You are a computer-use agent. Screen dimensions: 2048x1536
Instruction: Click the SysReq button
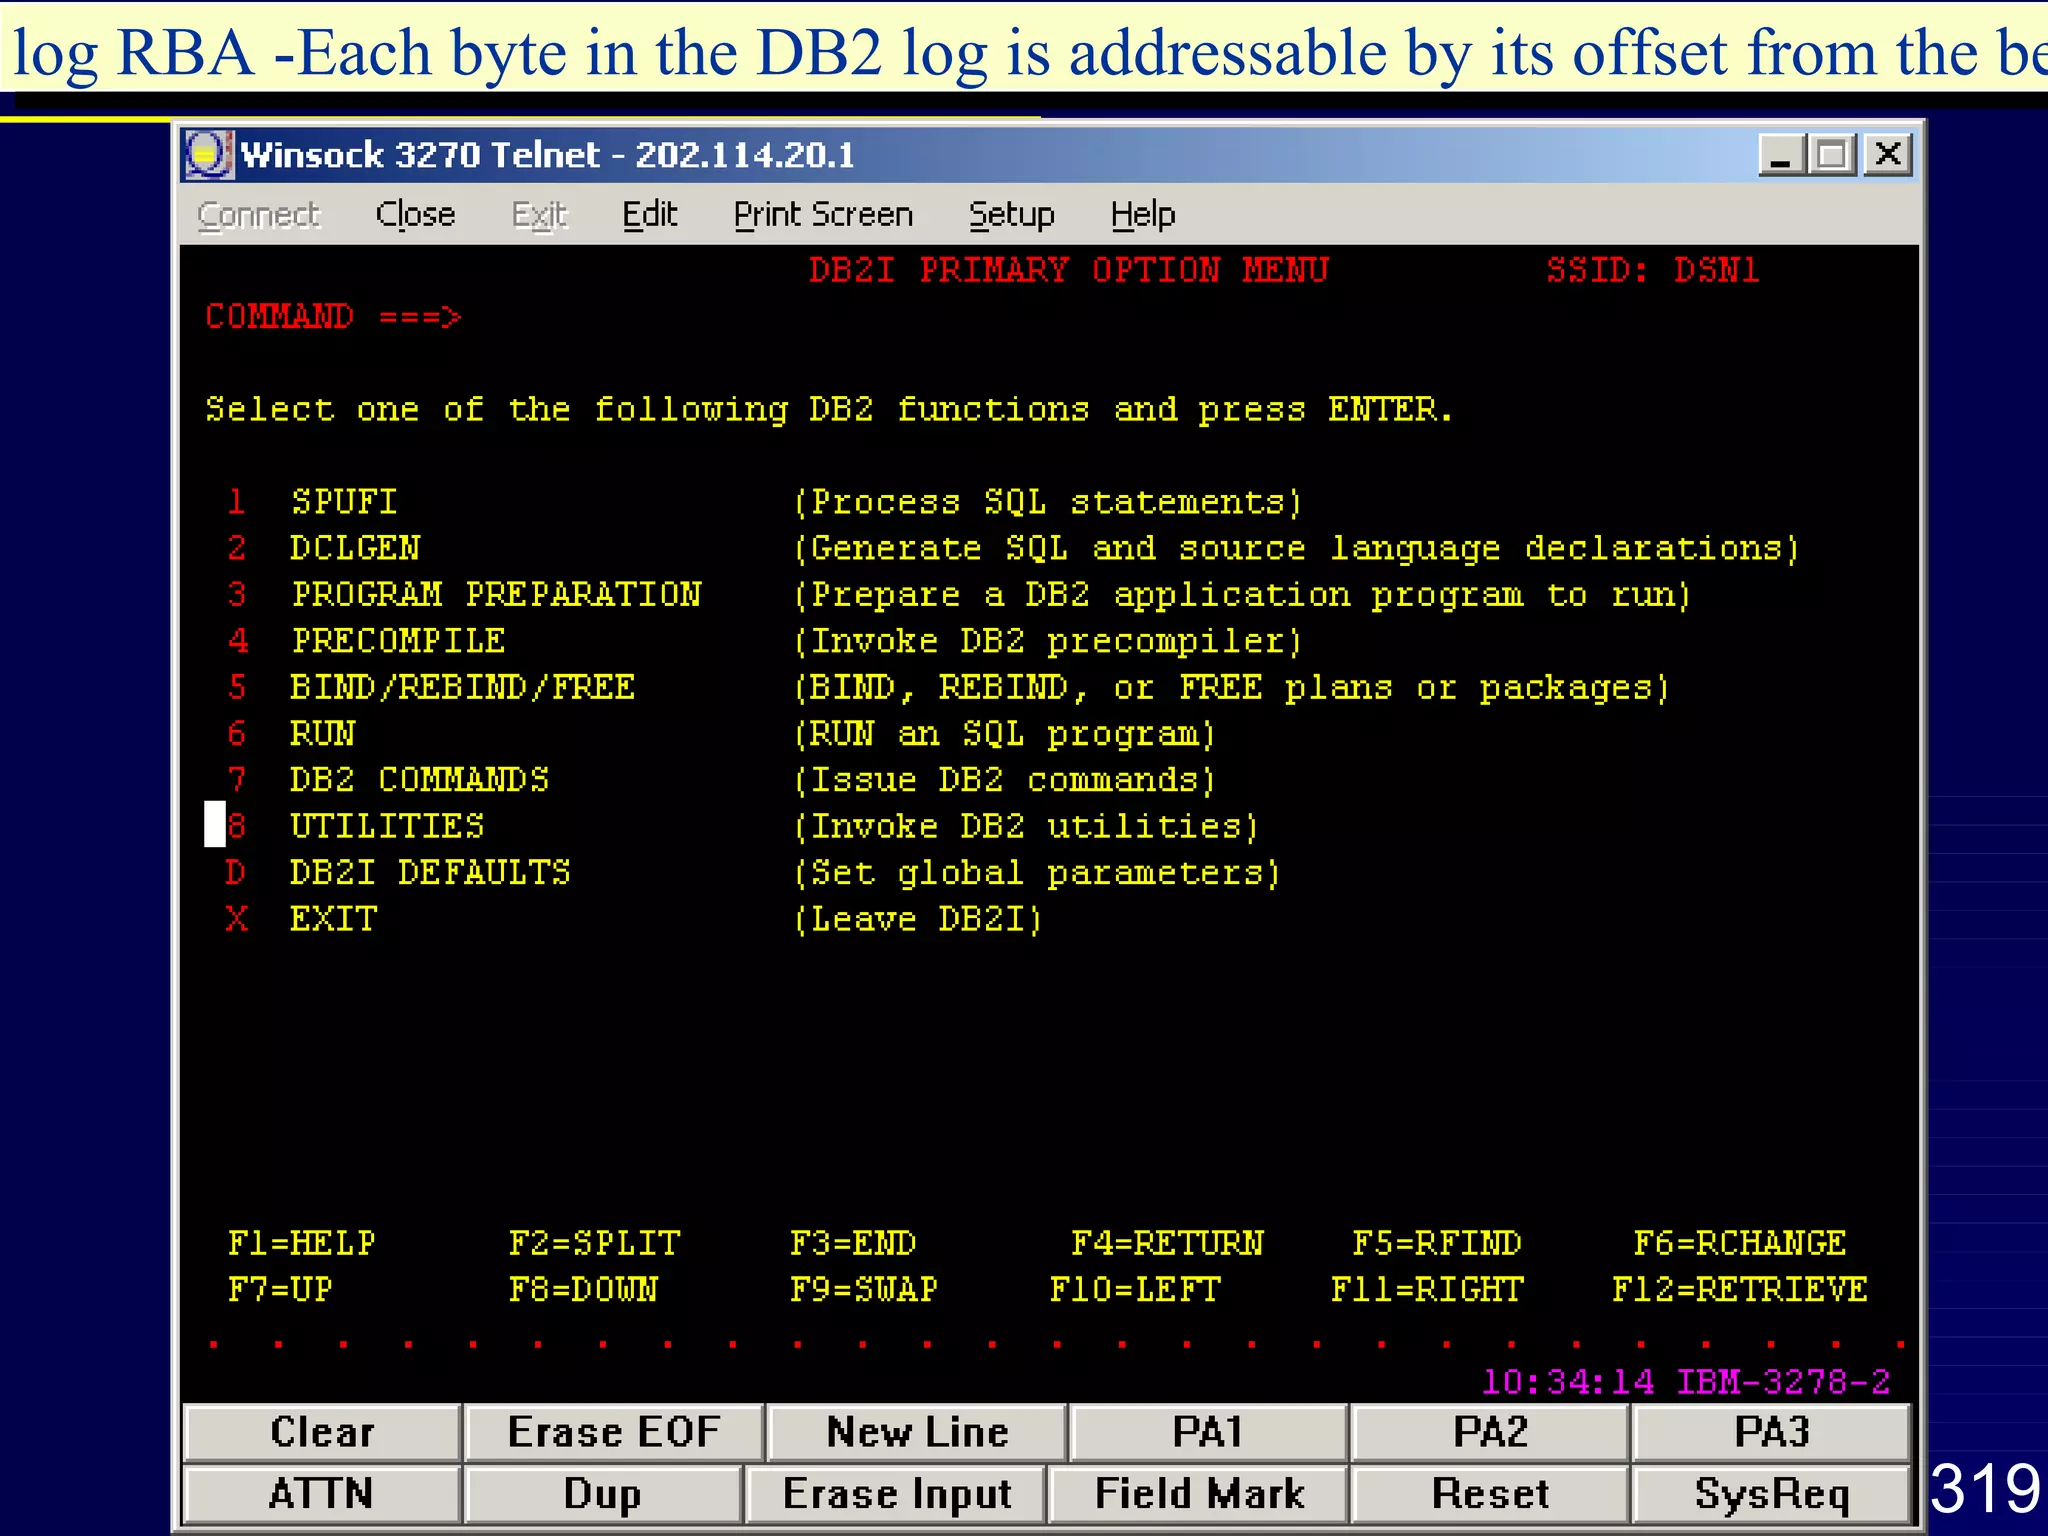(x=1772, y=1494)
